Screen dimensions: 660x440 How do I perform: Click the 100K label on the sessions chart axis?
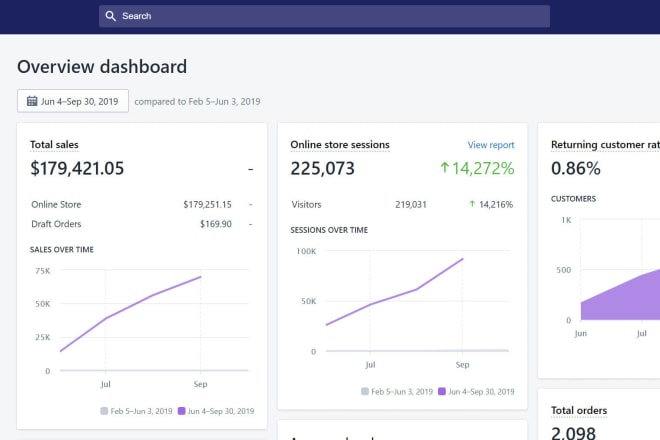tap(306, 251)
